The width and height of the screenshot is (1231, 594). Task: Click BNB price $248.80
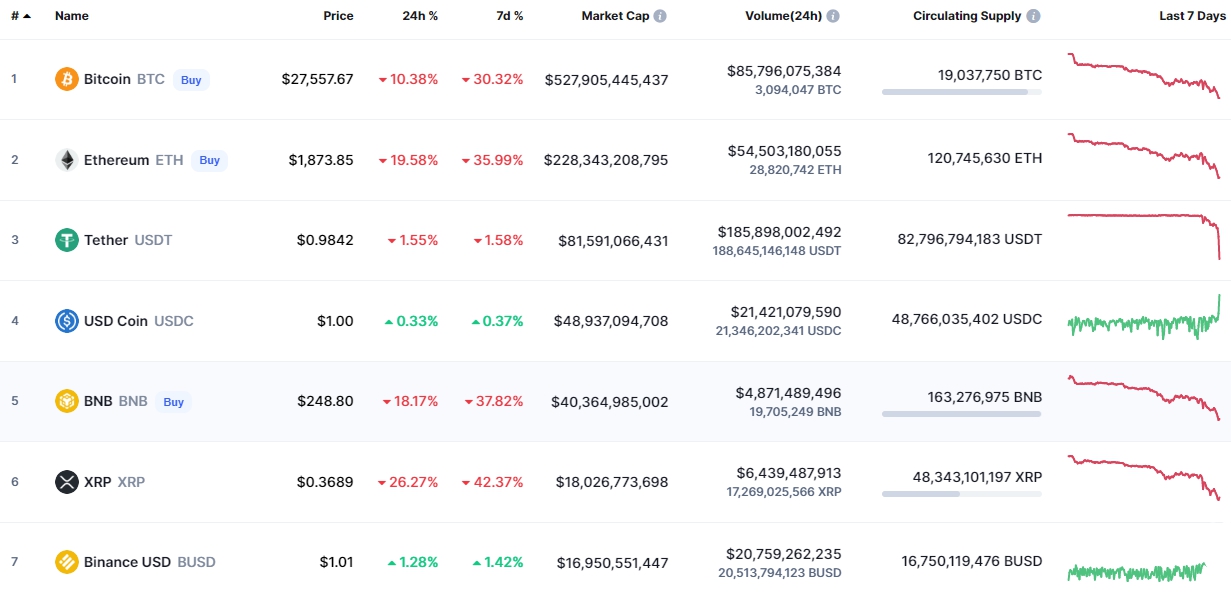[x=325, y=402]
